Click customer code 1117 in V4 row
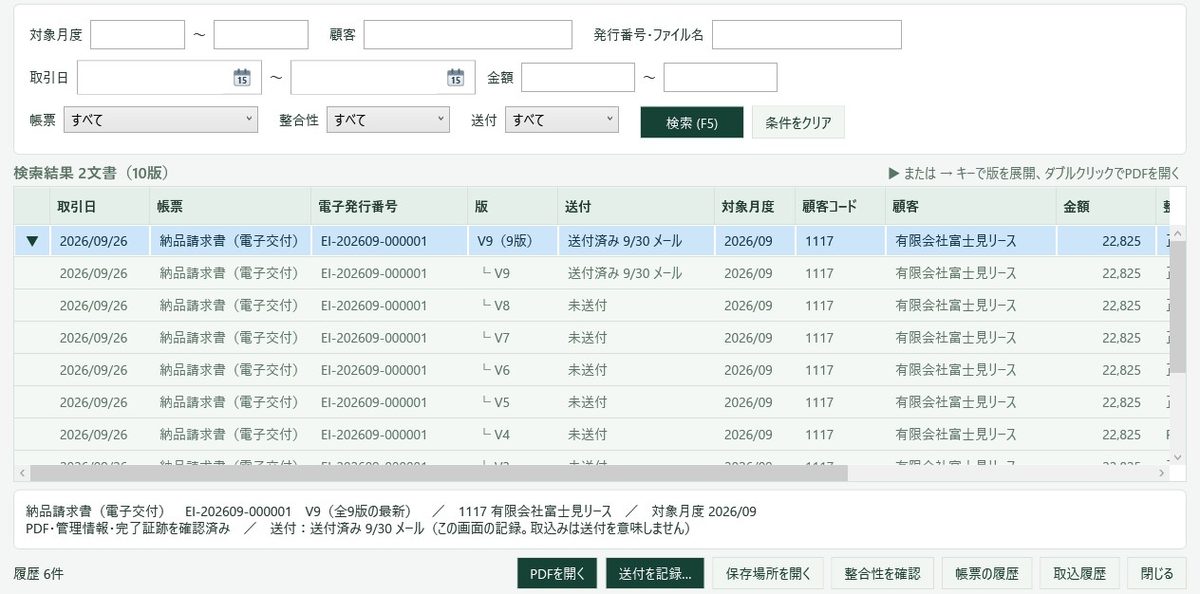Screen dimensions: 1200x594 pos(819,435)
